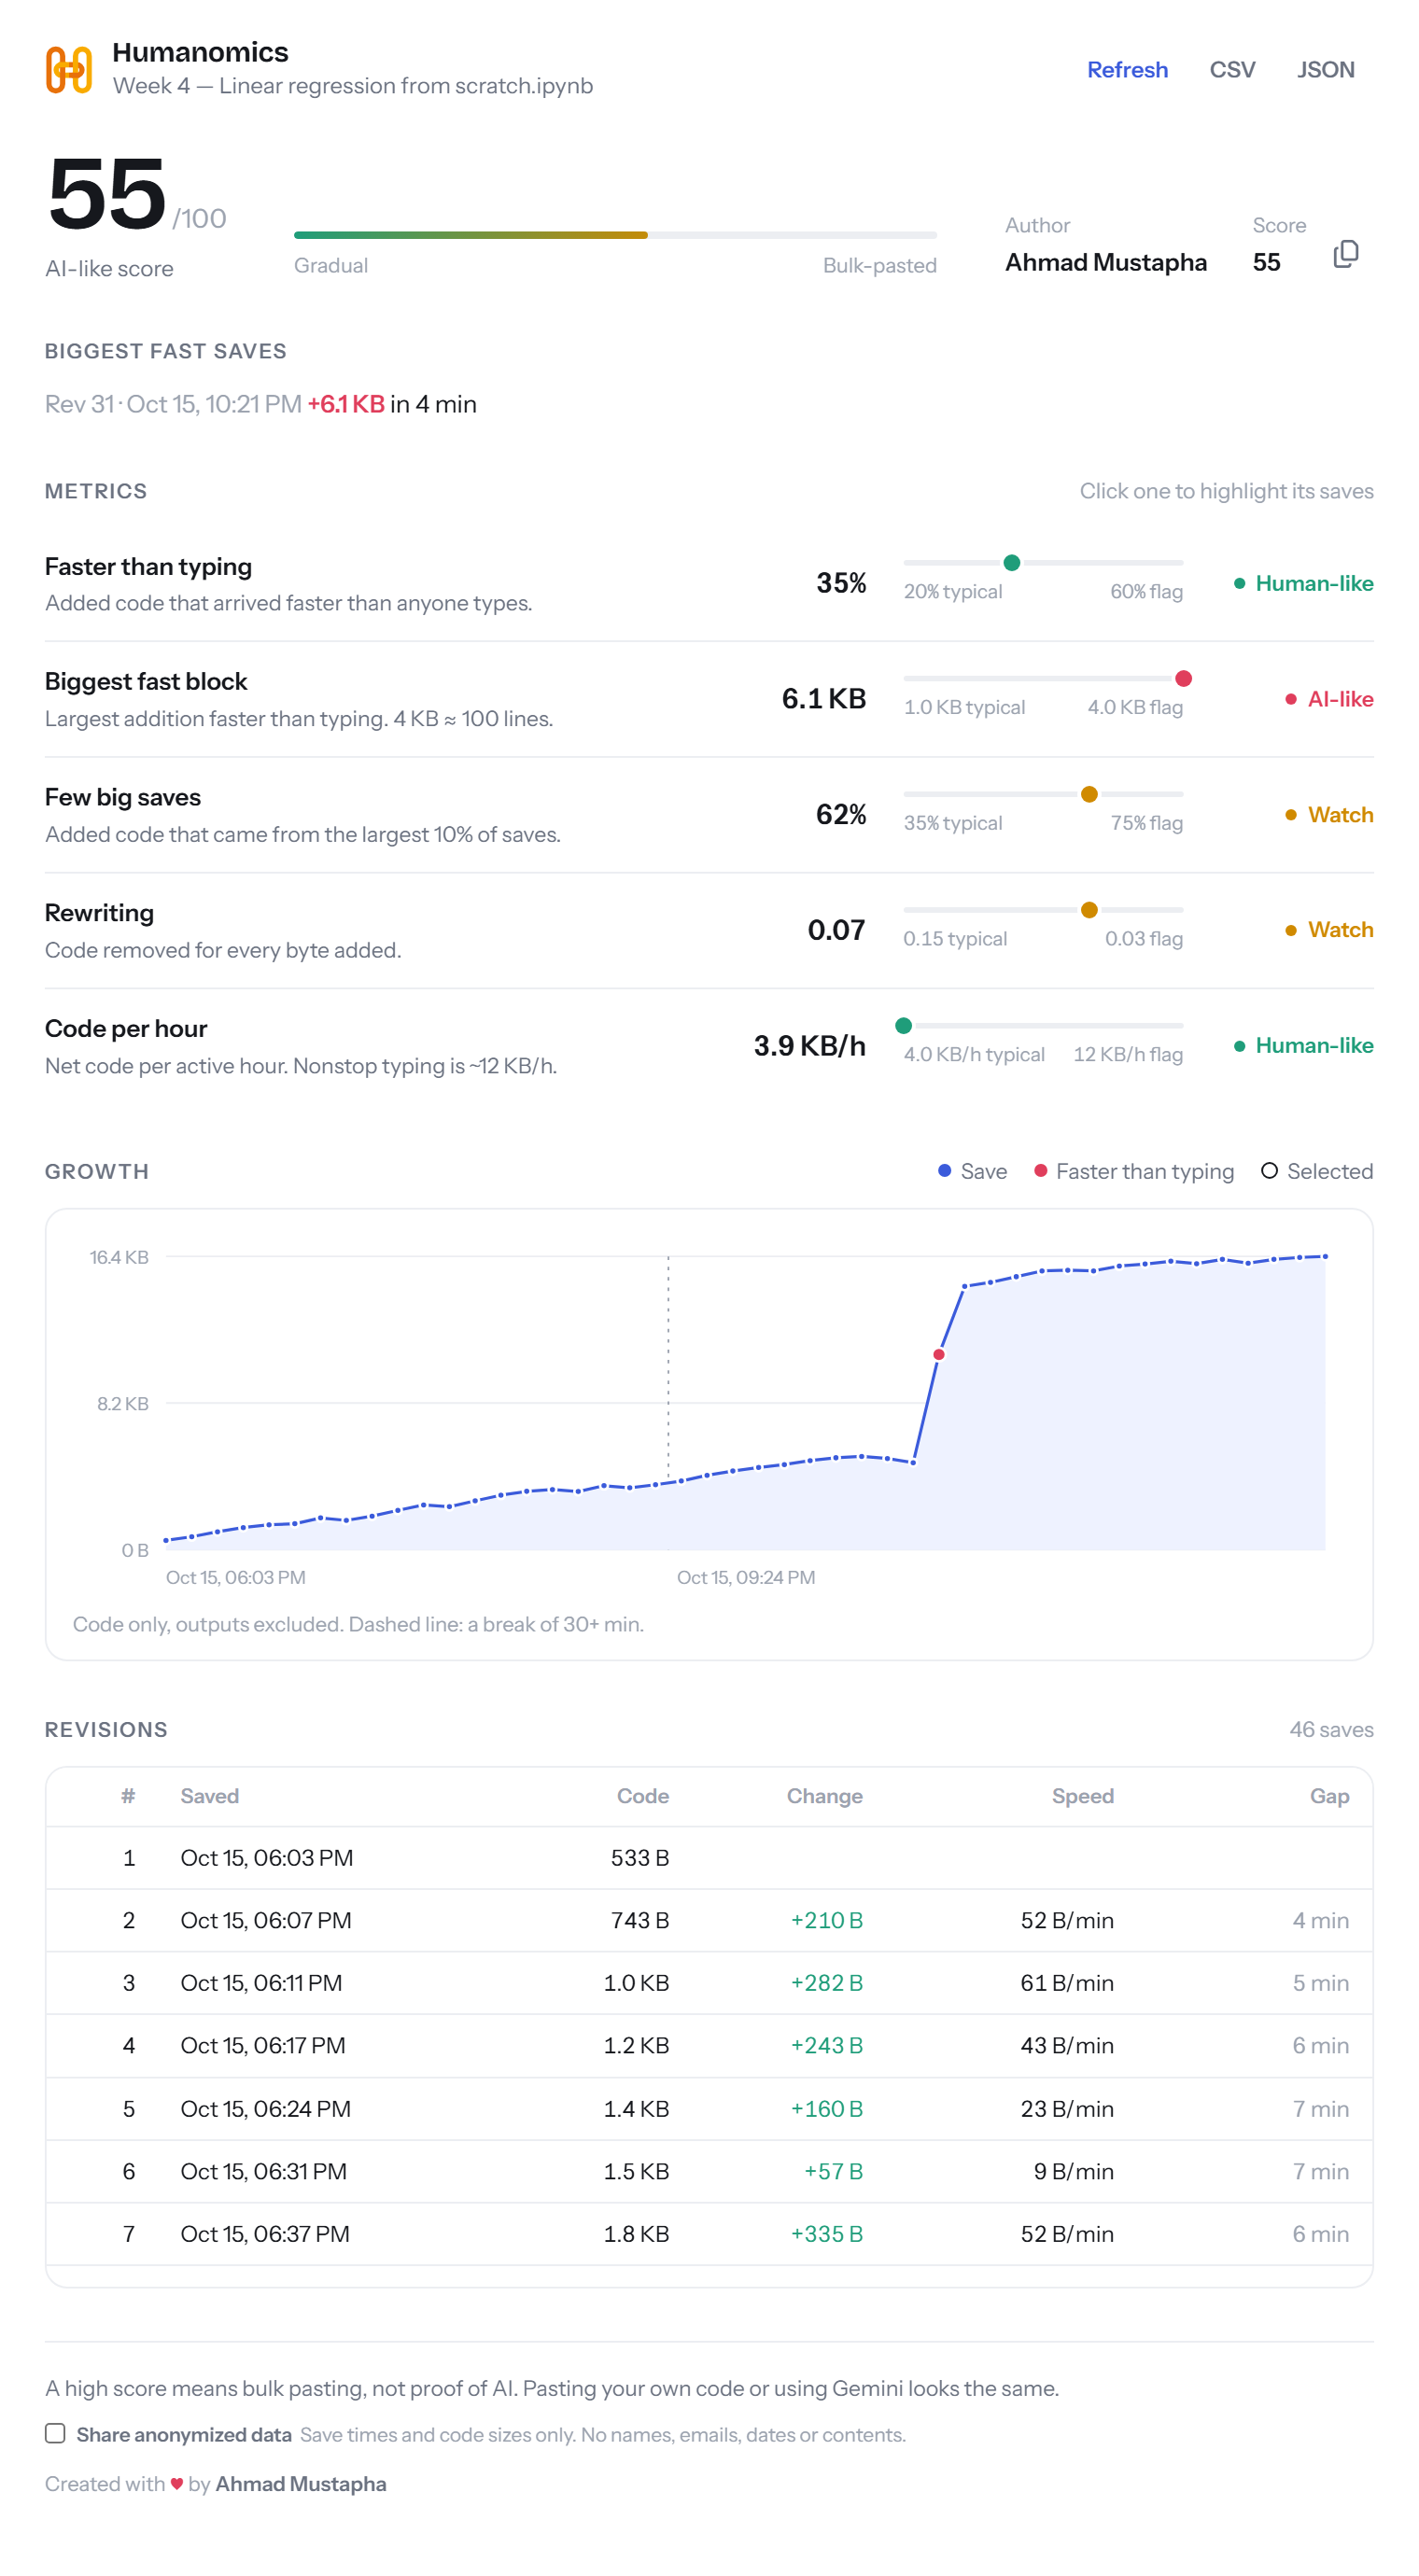Viewport: 1419px width, 2576px height.
Task: Click the Watch label for Few big saves
Action: pos(1329,815)
